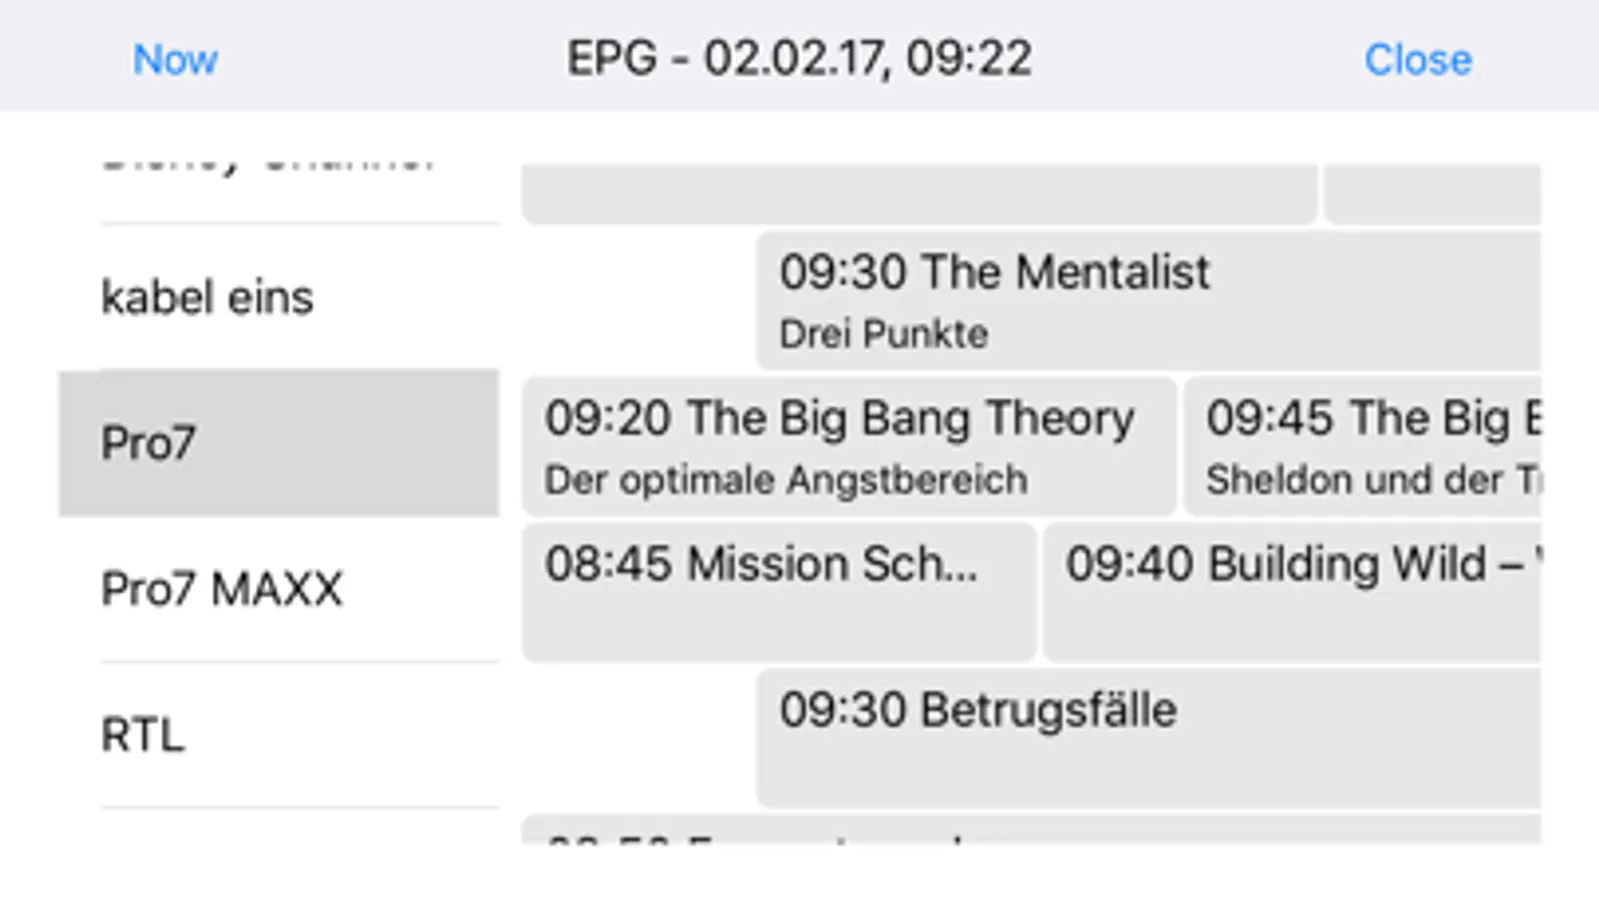The width and height of the screenshot is (1599, 900).
Task: Tap the Der optimale Angstbereich subtitle
Action: tap(786, 480)
